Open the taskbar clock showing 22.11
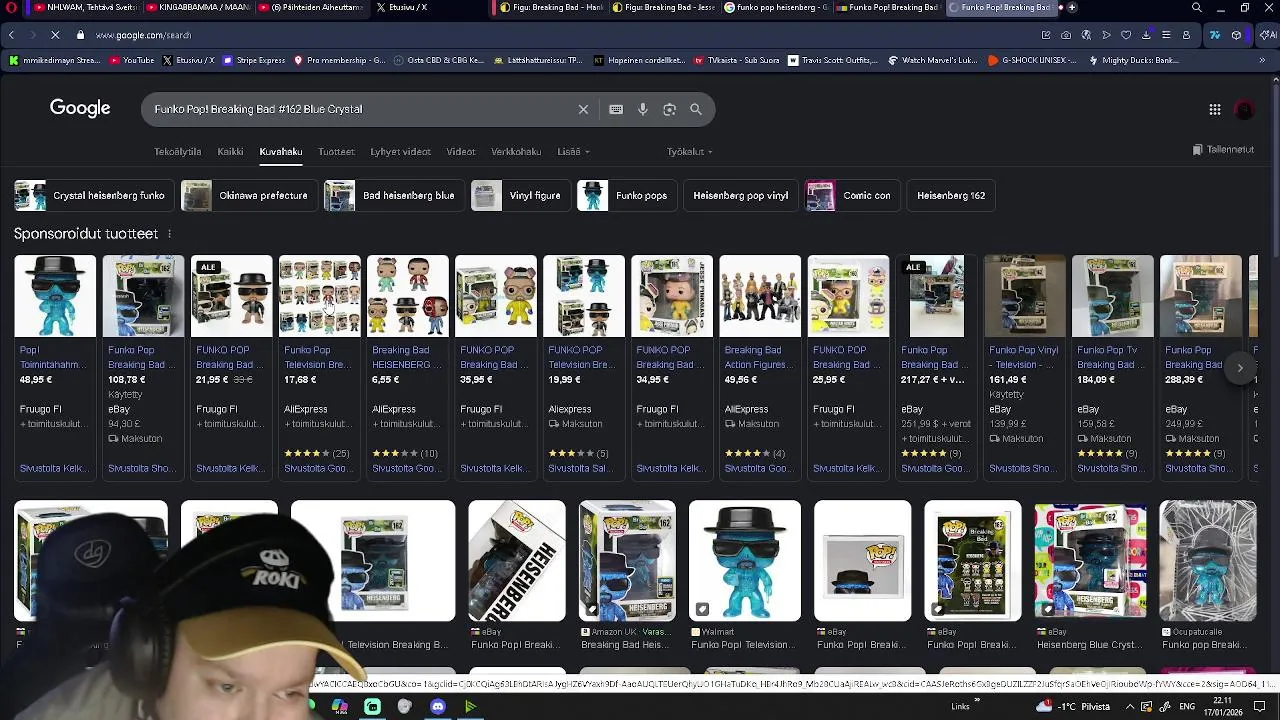 [x=1222, y=707]
